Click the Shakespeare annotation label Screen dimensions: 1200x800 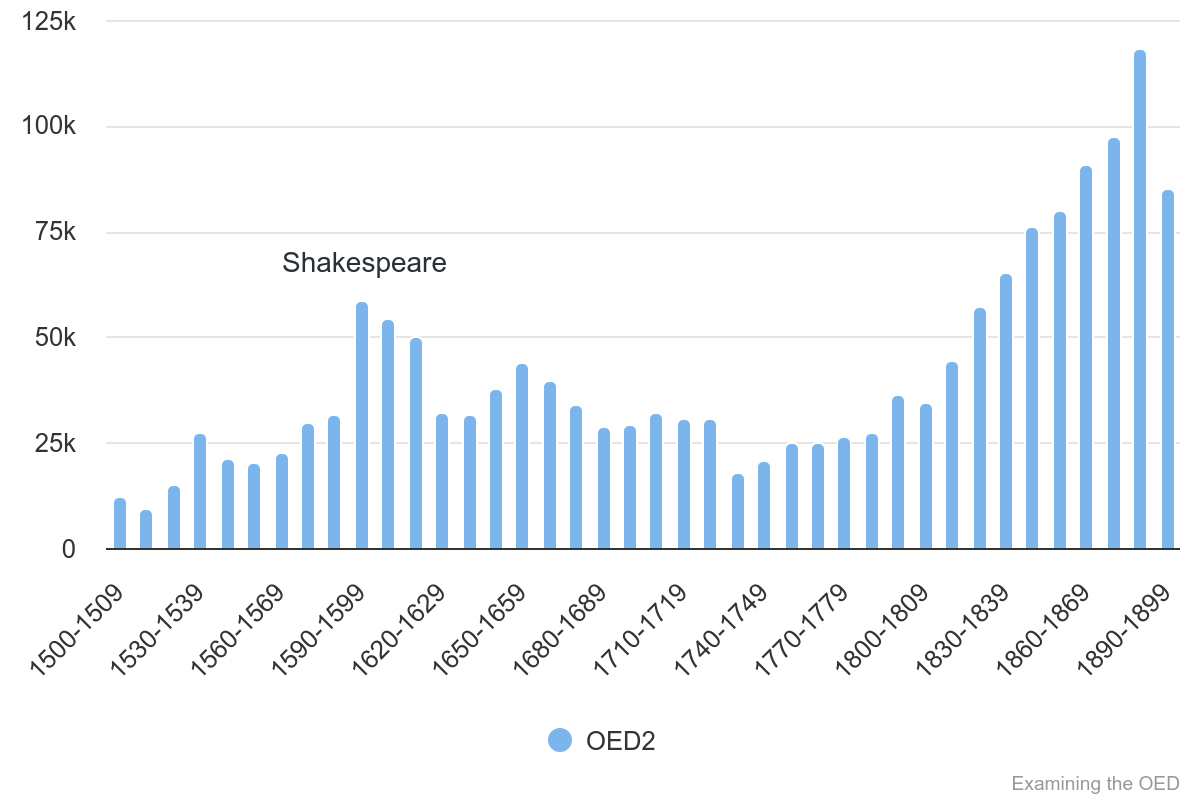(x=364, y=263)
